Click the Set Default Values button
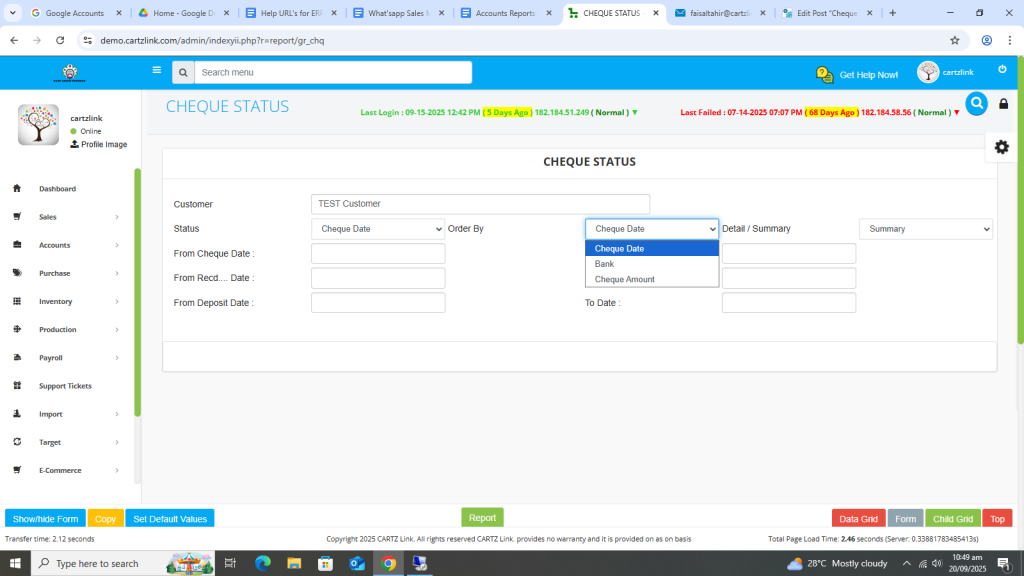The width and height of the screenshot is (1024, 576). click(x=170, y=519)
